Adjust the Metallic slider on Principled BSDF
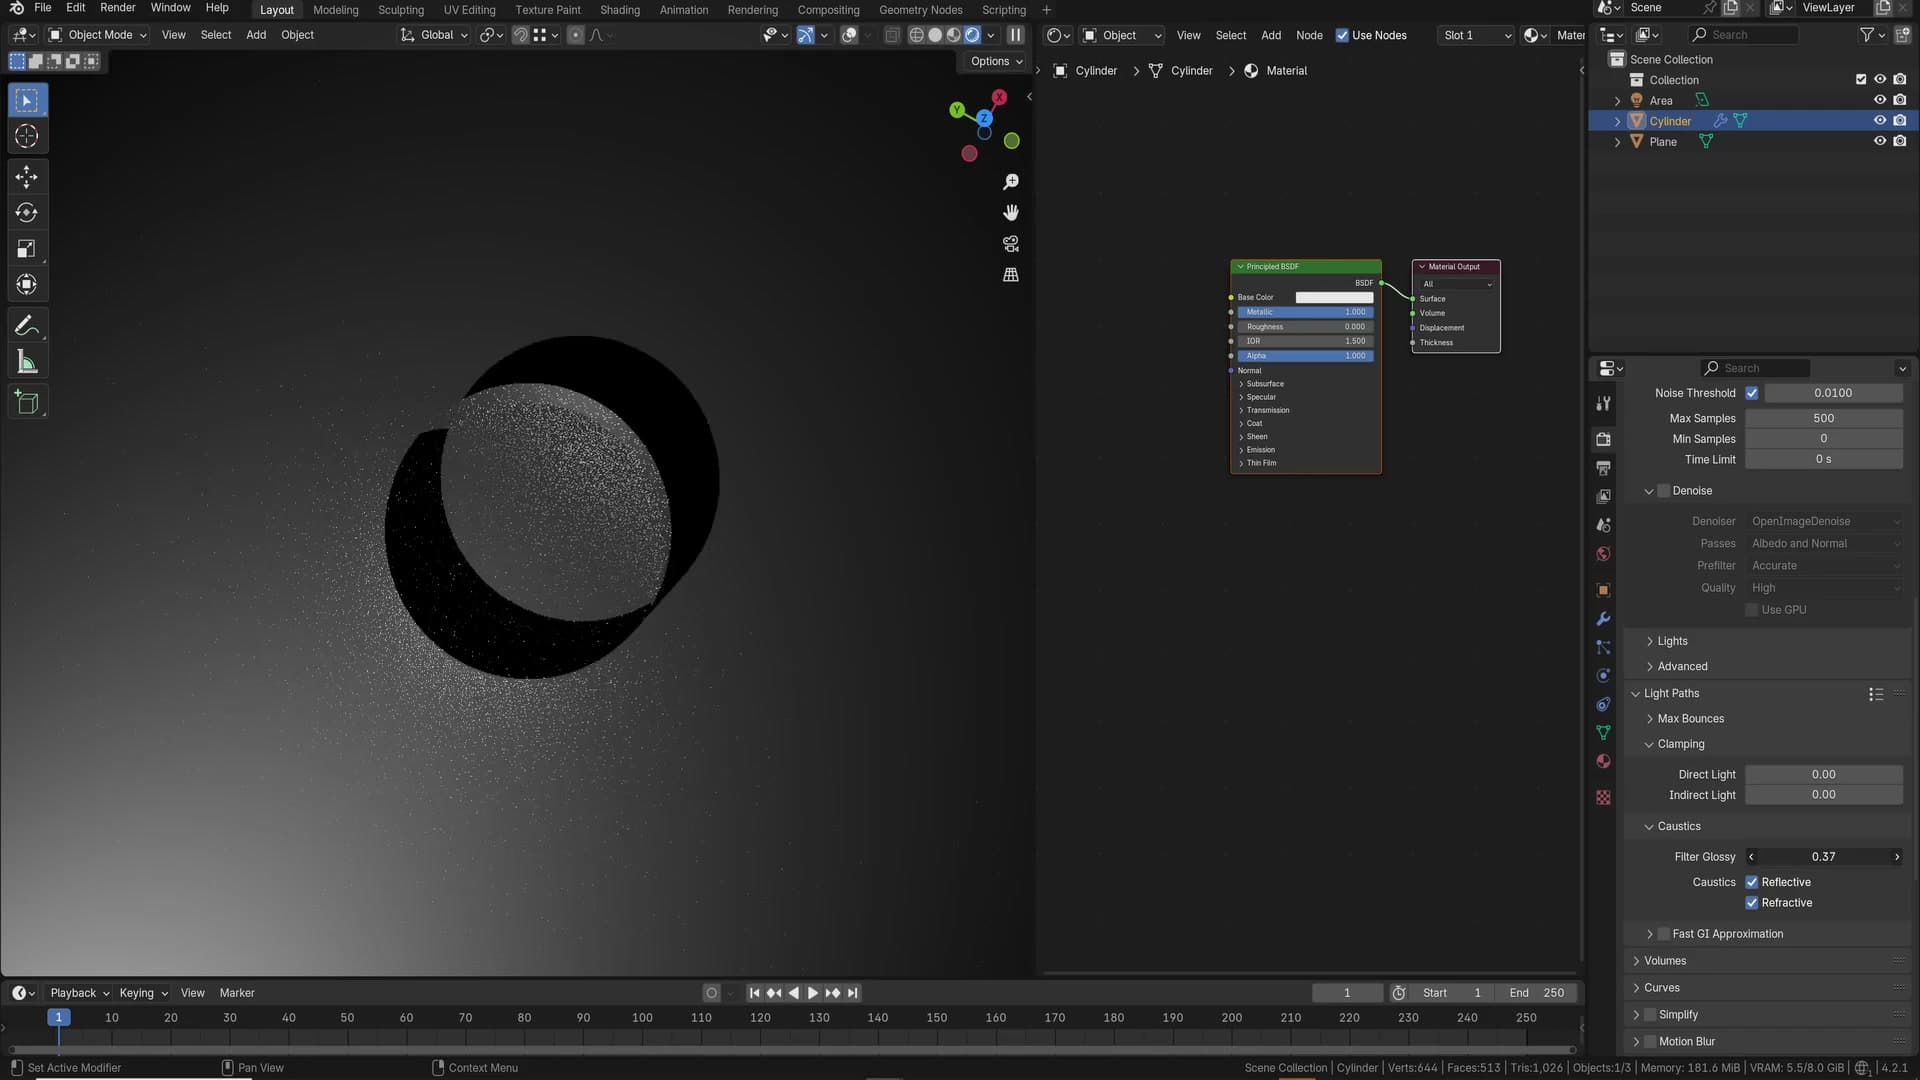1920x1080 pixels. click(x=1305, y=312)
